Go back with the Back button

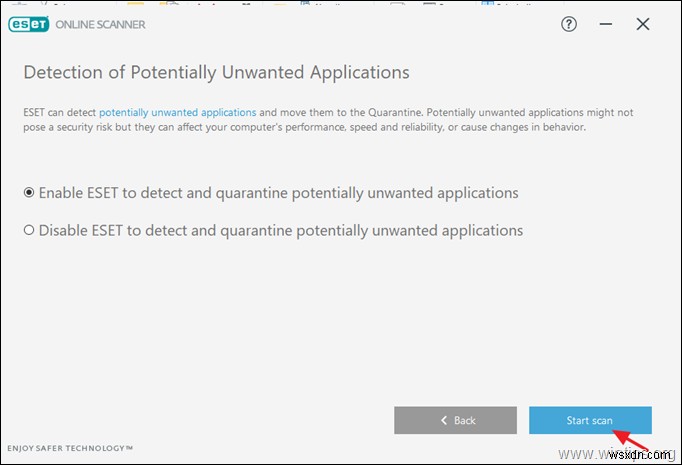[455, 420]
